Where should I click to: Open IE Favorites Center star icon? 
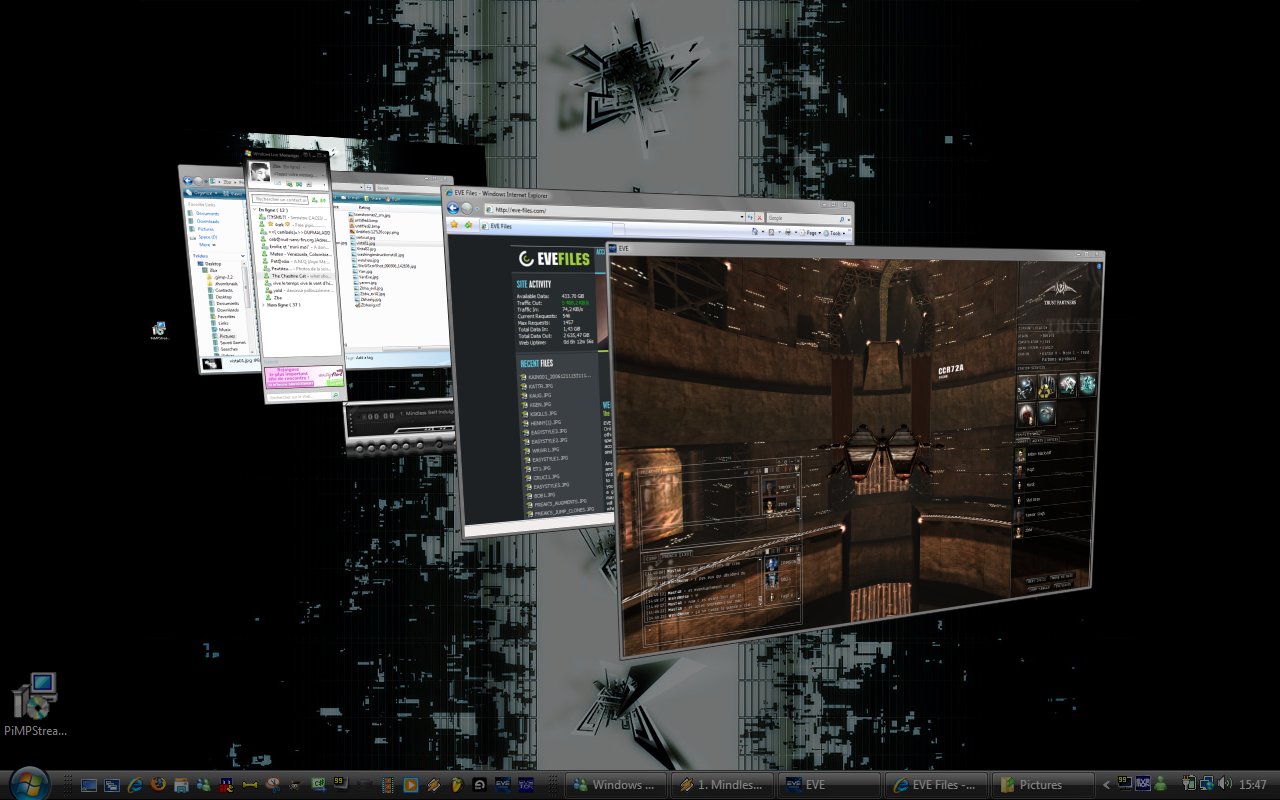(x=454, y=225)
